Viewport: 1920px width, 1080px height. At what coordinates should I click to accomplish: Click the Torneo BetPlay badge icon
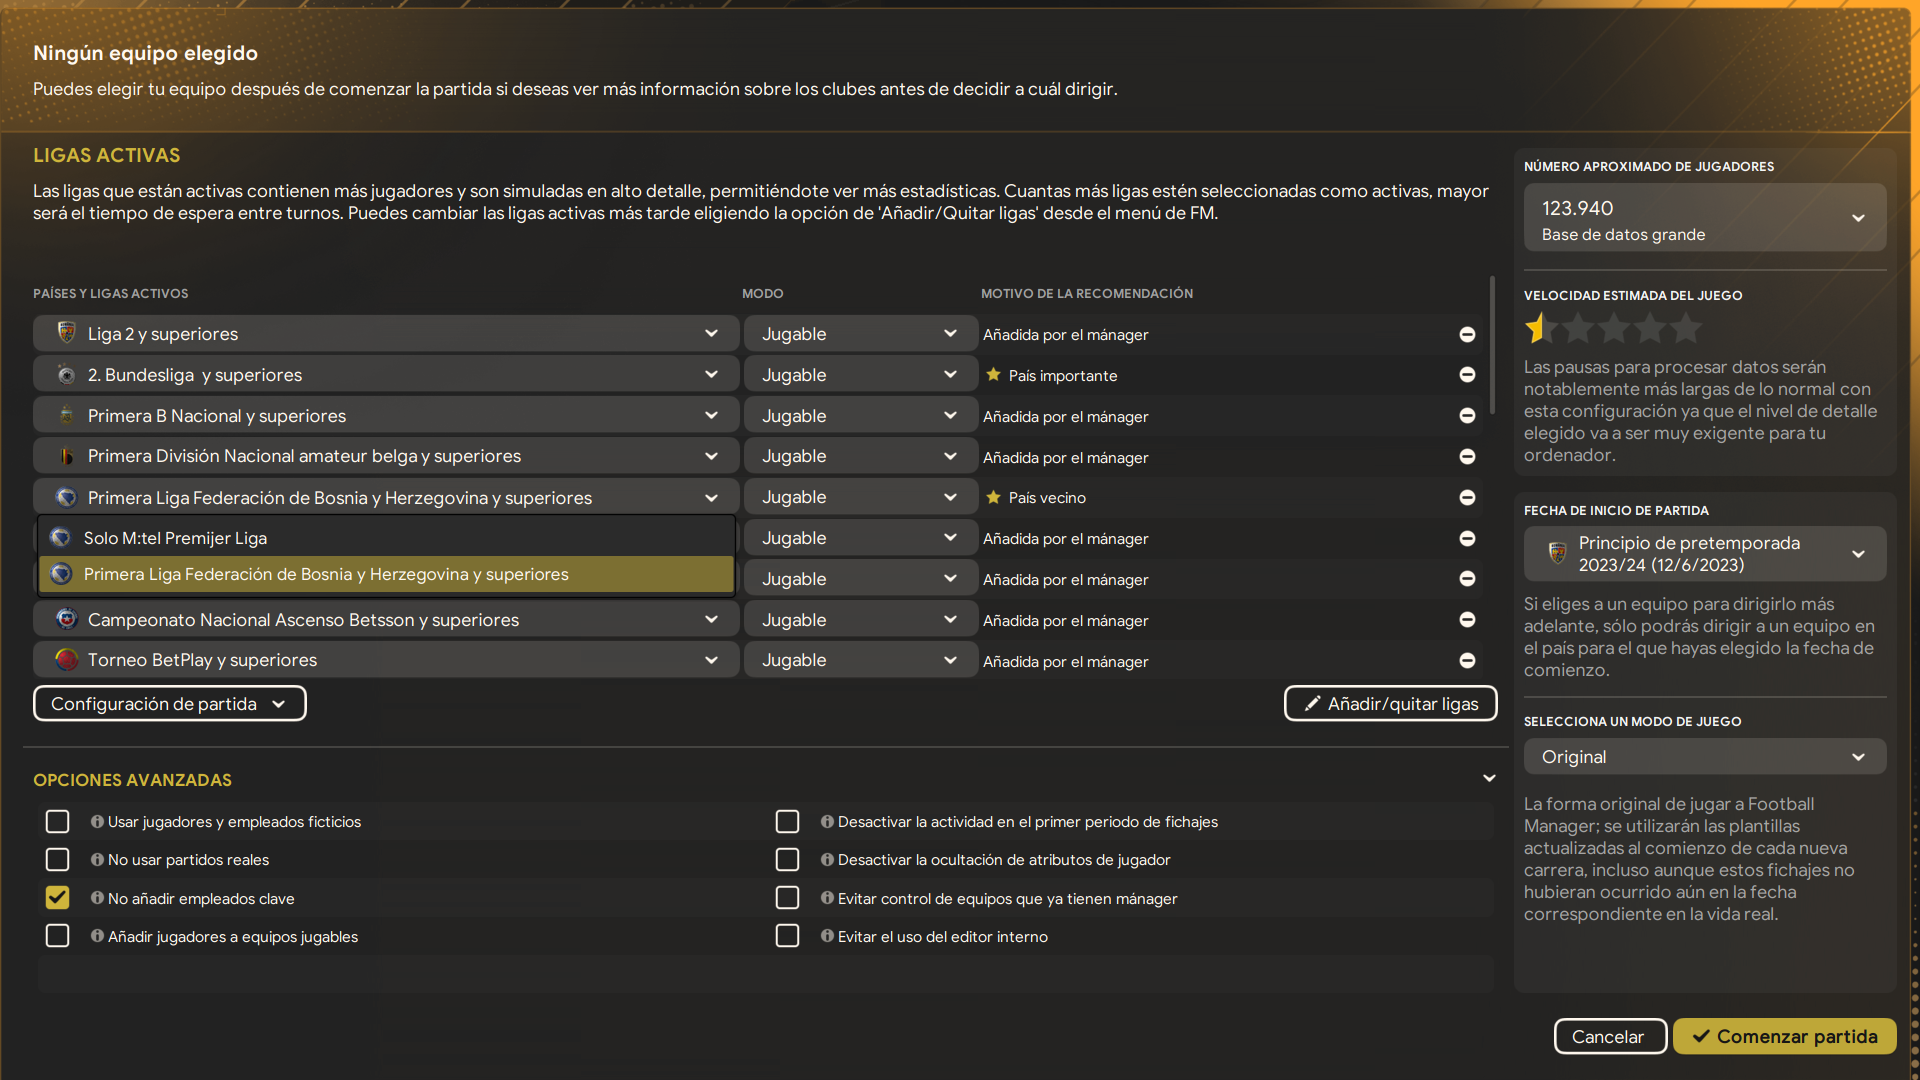67,660
